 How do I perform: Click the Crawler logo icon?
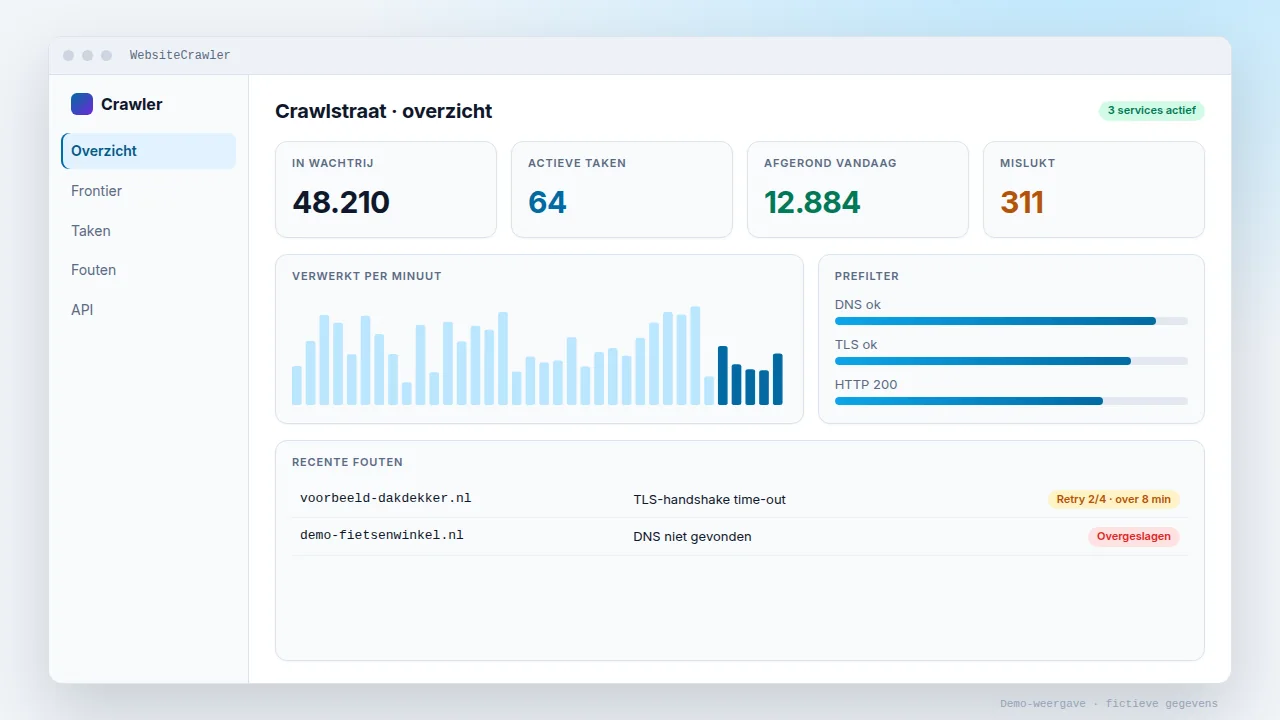(82, 104)
